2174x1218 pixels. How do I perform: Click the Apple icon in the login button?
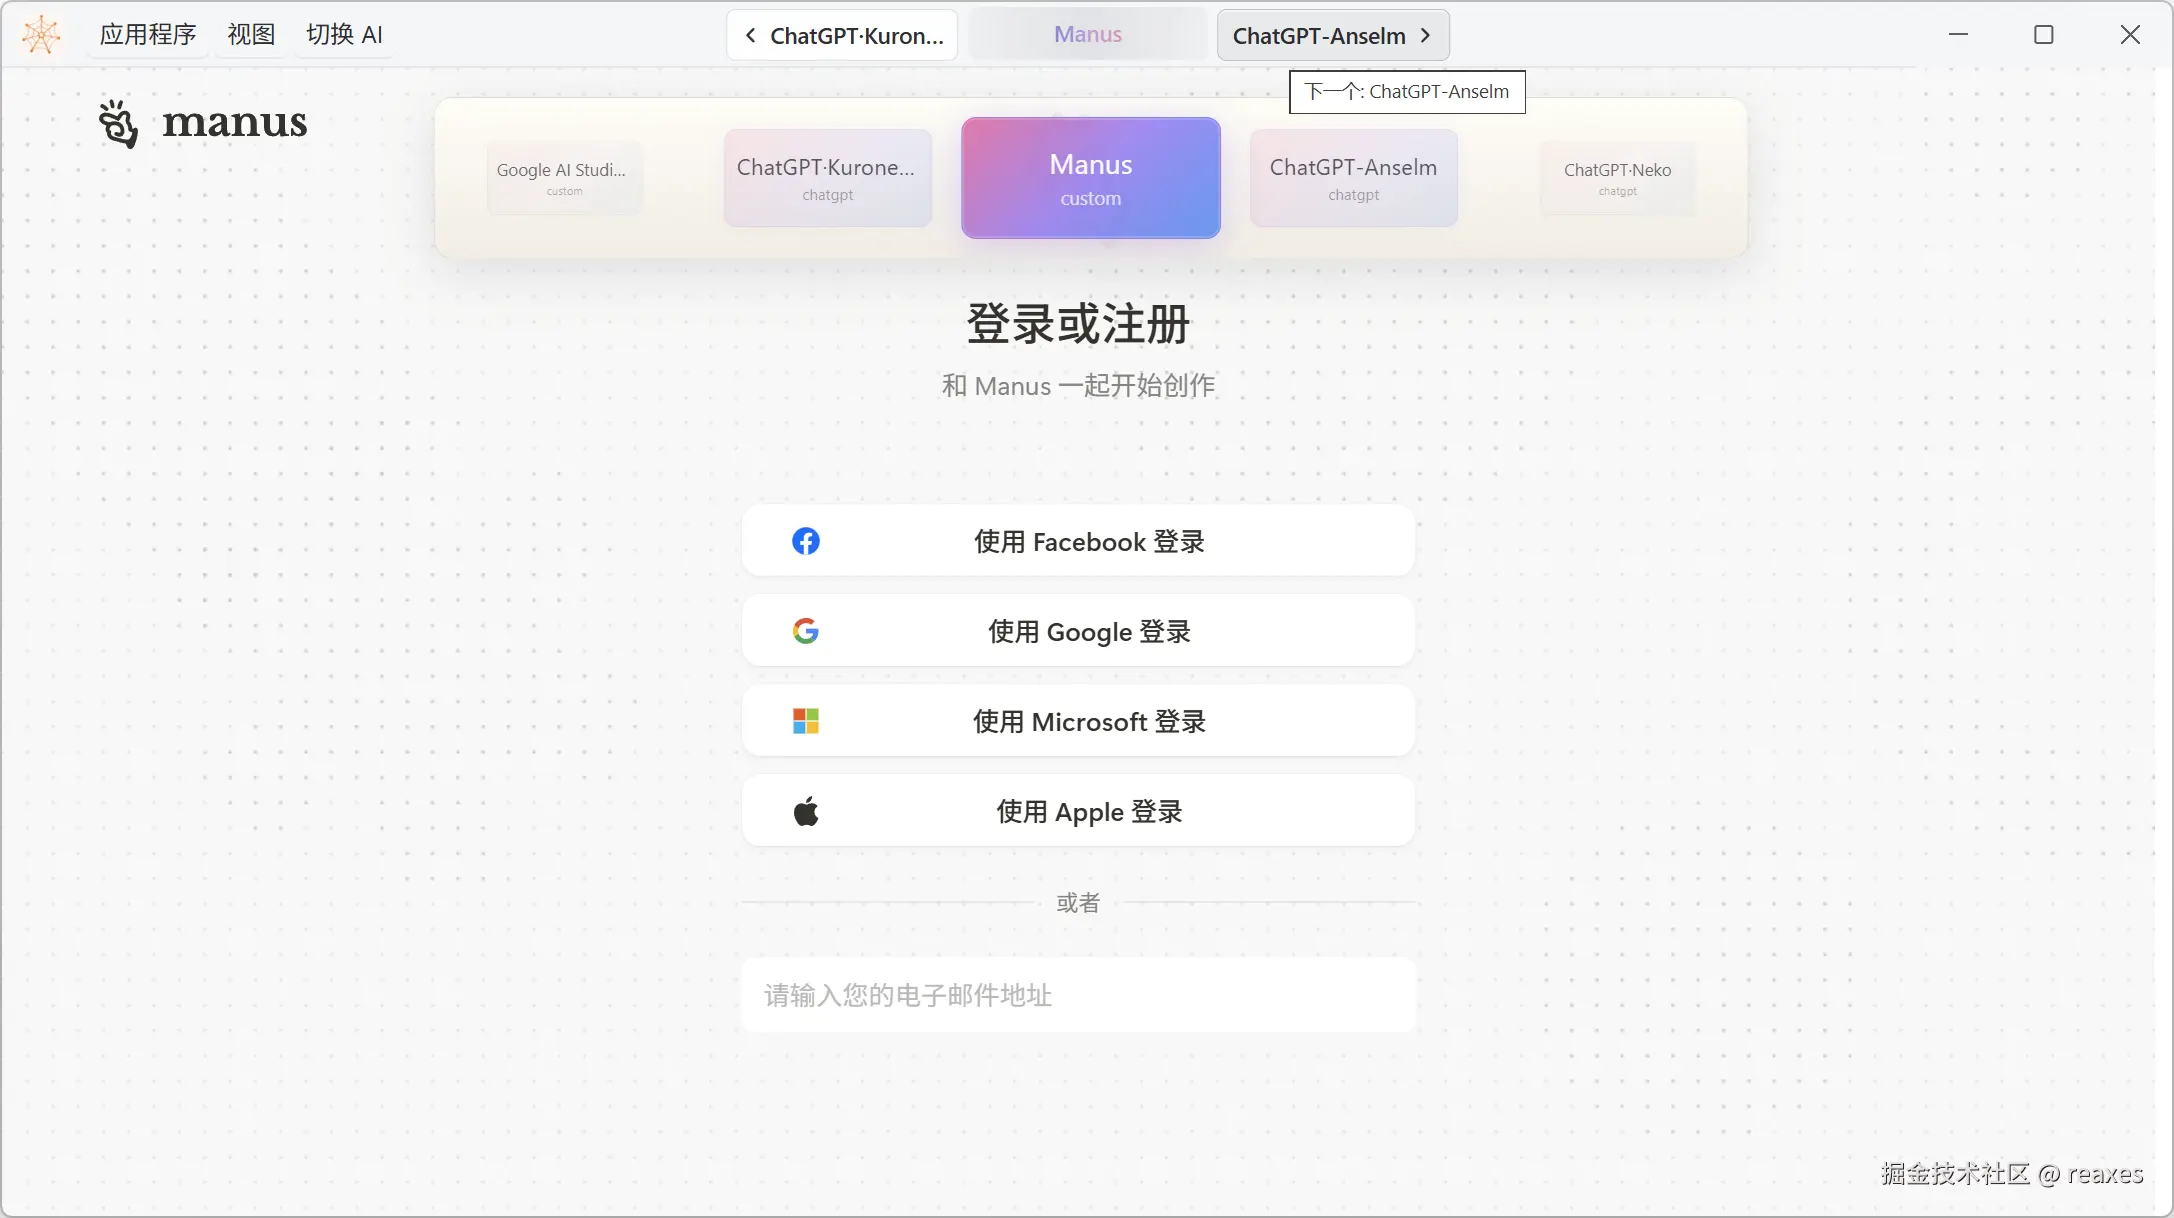point(806,811)
